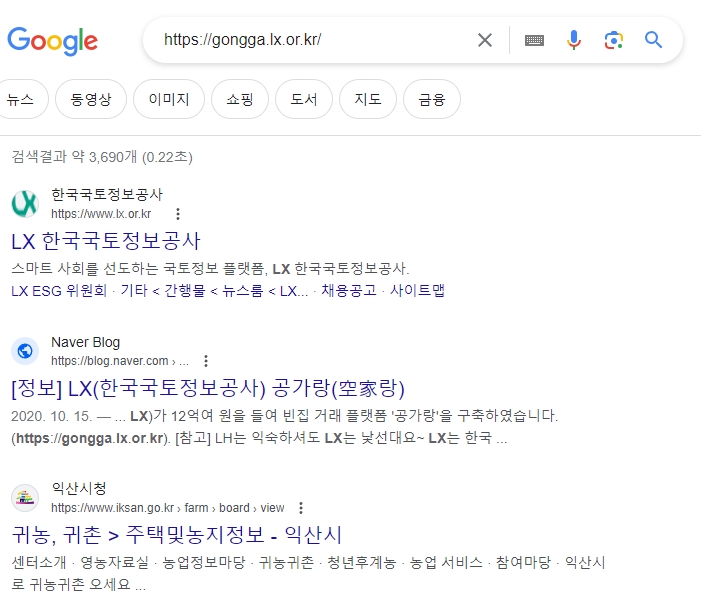Image resolution: width=701 pixels, height=613 pixels.
Task: Click the 익산시청 favicon icon
Action: click(x=25, y=498)
